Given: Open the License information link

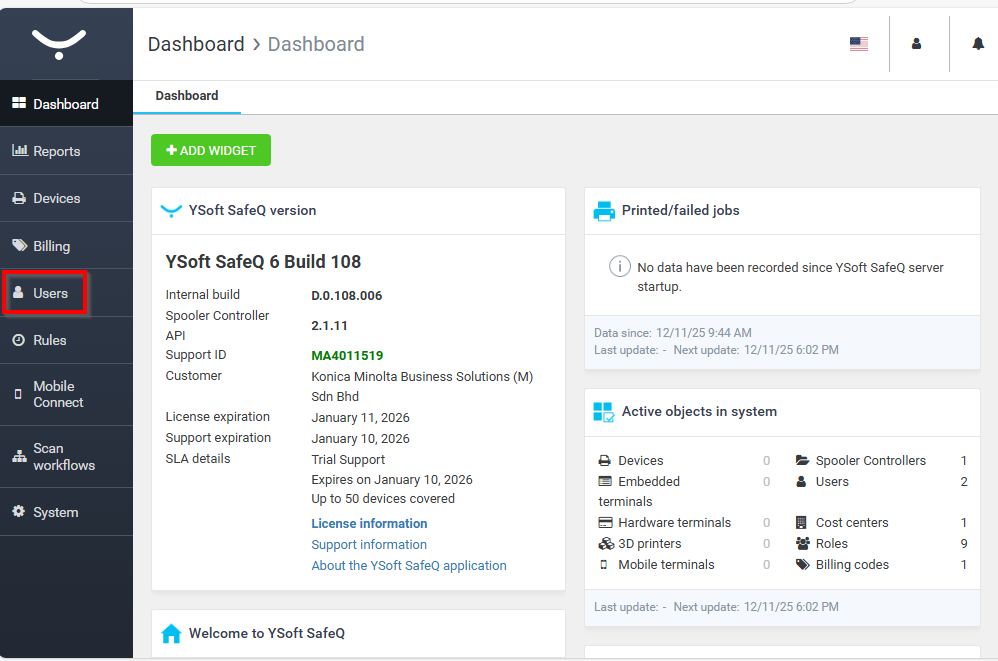Looking at the screenshot, I should pos(369,524).
